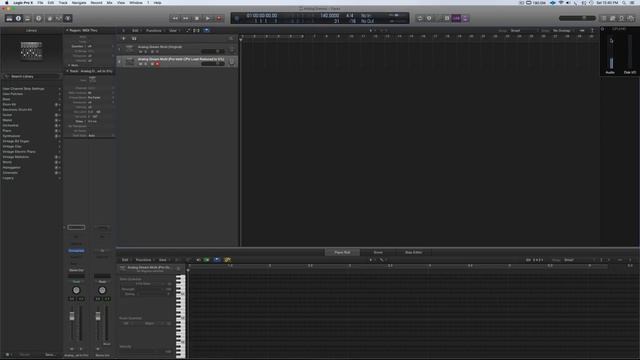Open the tracks area Edit menu
Screen dimensions: 640x360
(x=136, y=31)
